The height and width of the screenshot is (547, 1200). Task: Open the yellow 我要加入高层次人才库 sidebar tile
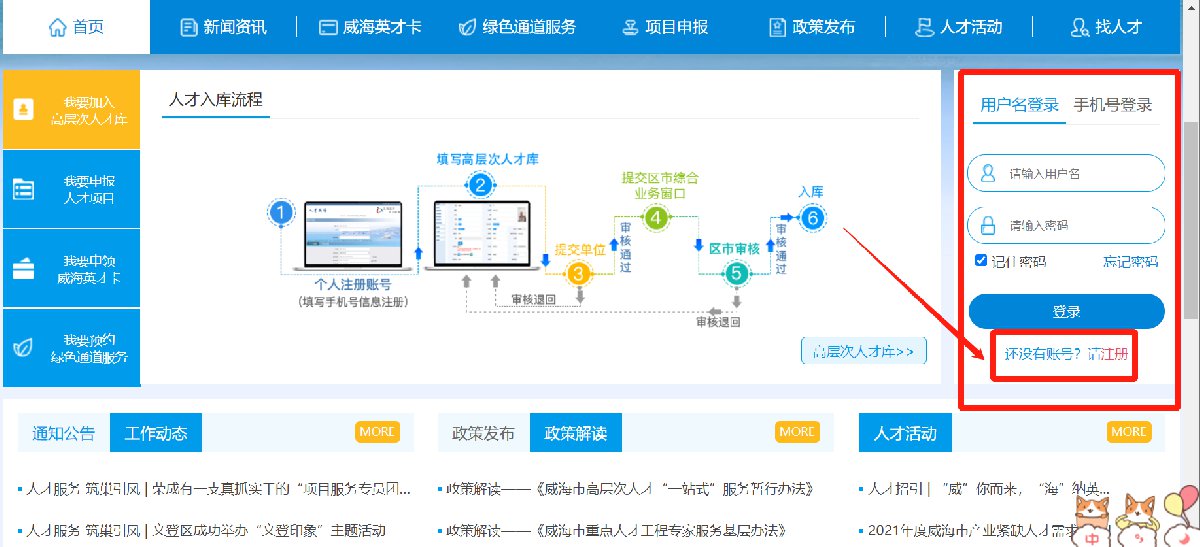click(x=71, y=110)
